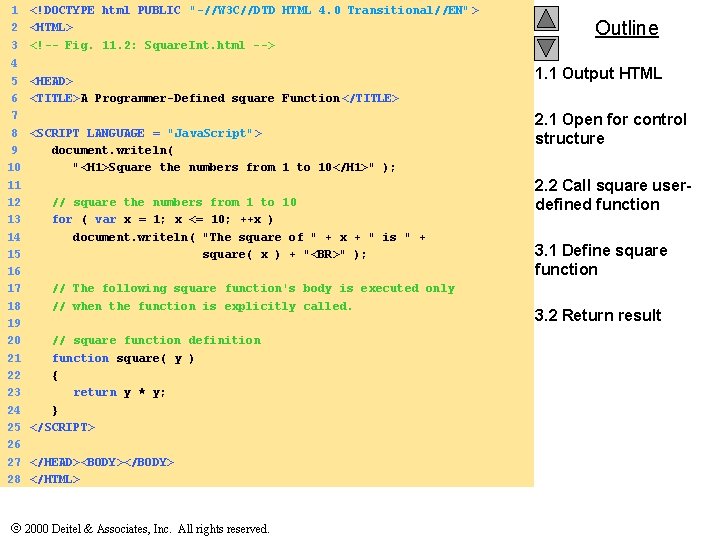
Task: Click the for loop statement on line 13
Action: pos(163,219)
